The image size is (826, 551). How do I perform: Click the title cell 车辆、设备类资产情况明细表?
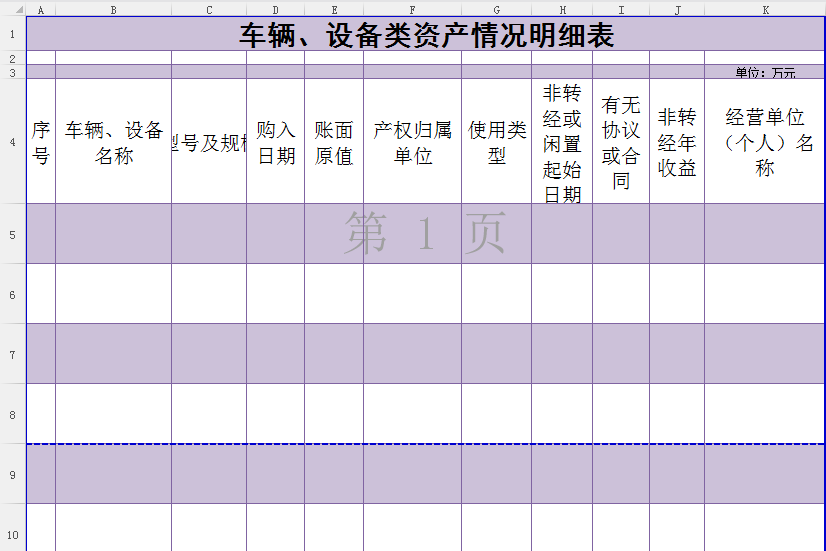tap(425, 36)
